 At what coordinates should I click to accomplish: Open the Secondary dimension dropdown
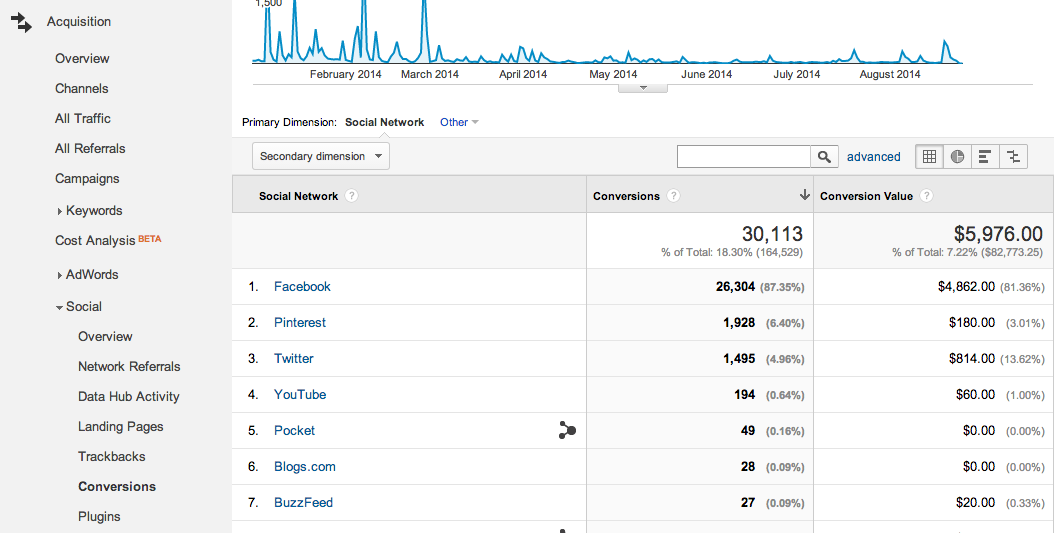tap(321, 156)
